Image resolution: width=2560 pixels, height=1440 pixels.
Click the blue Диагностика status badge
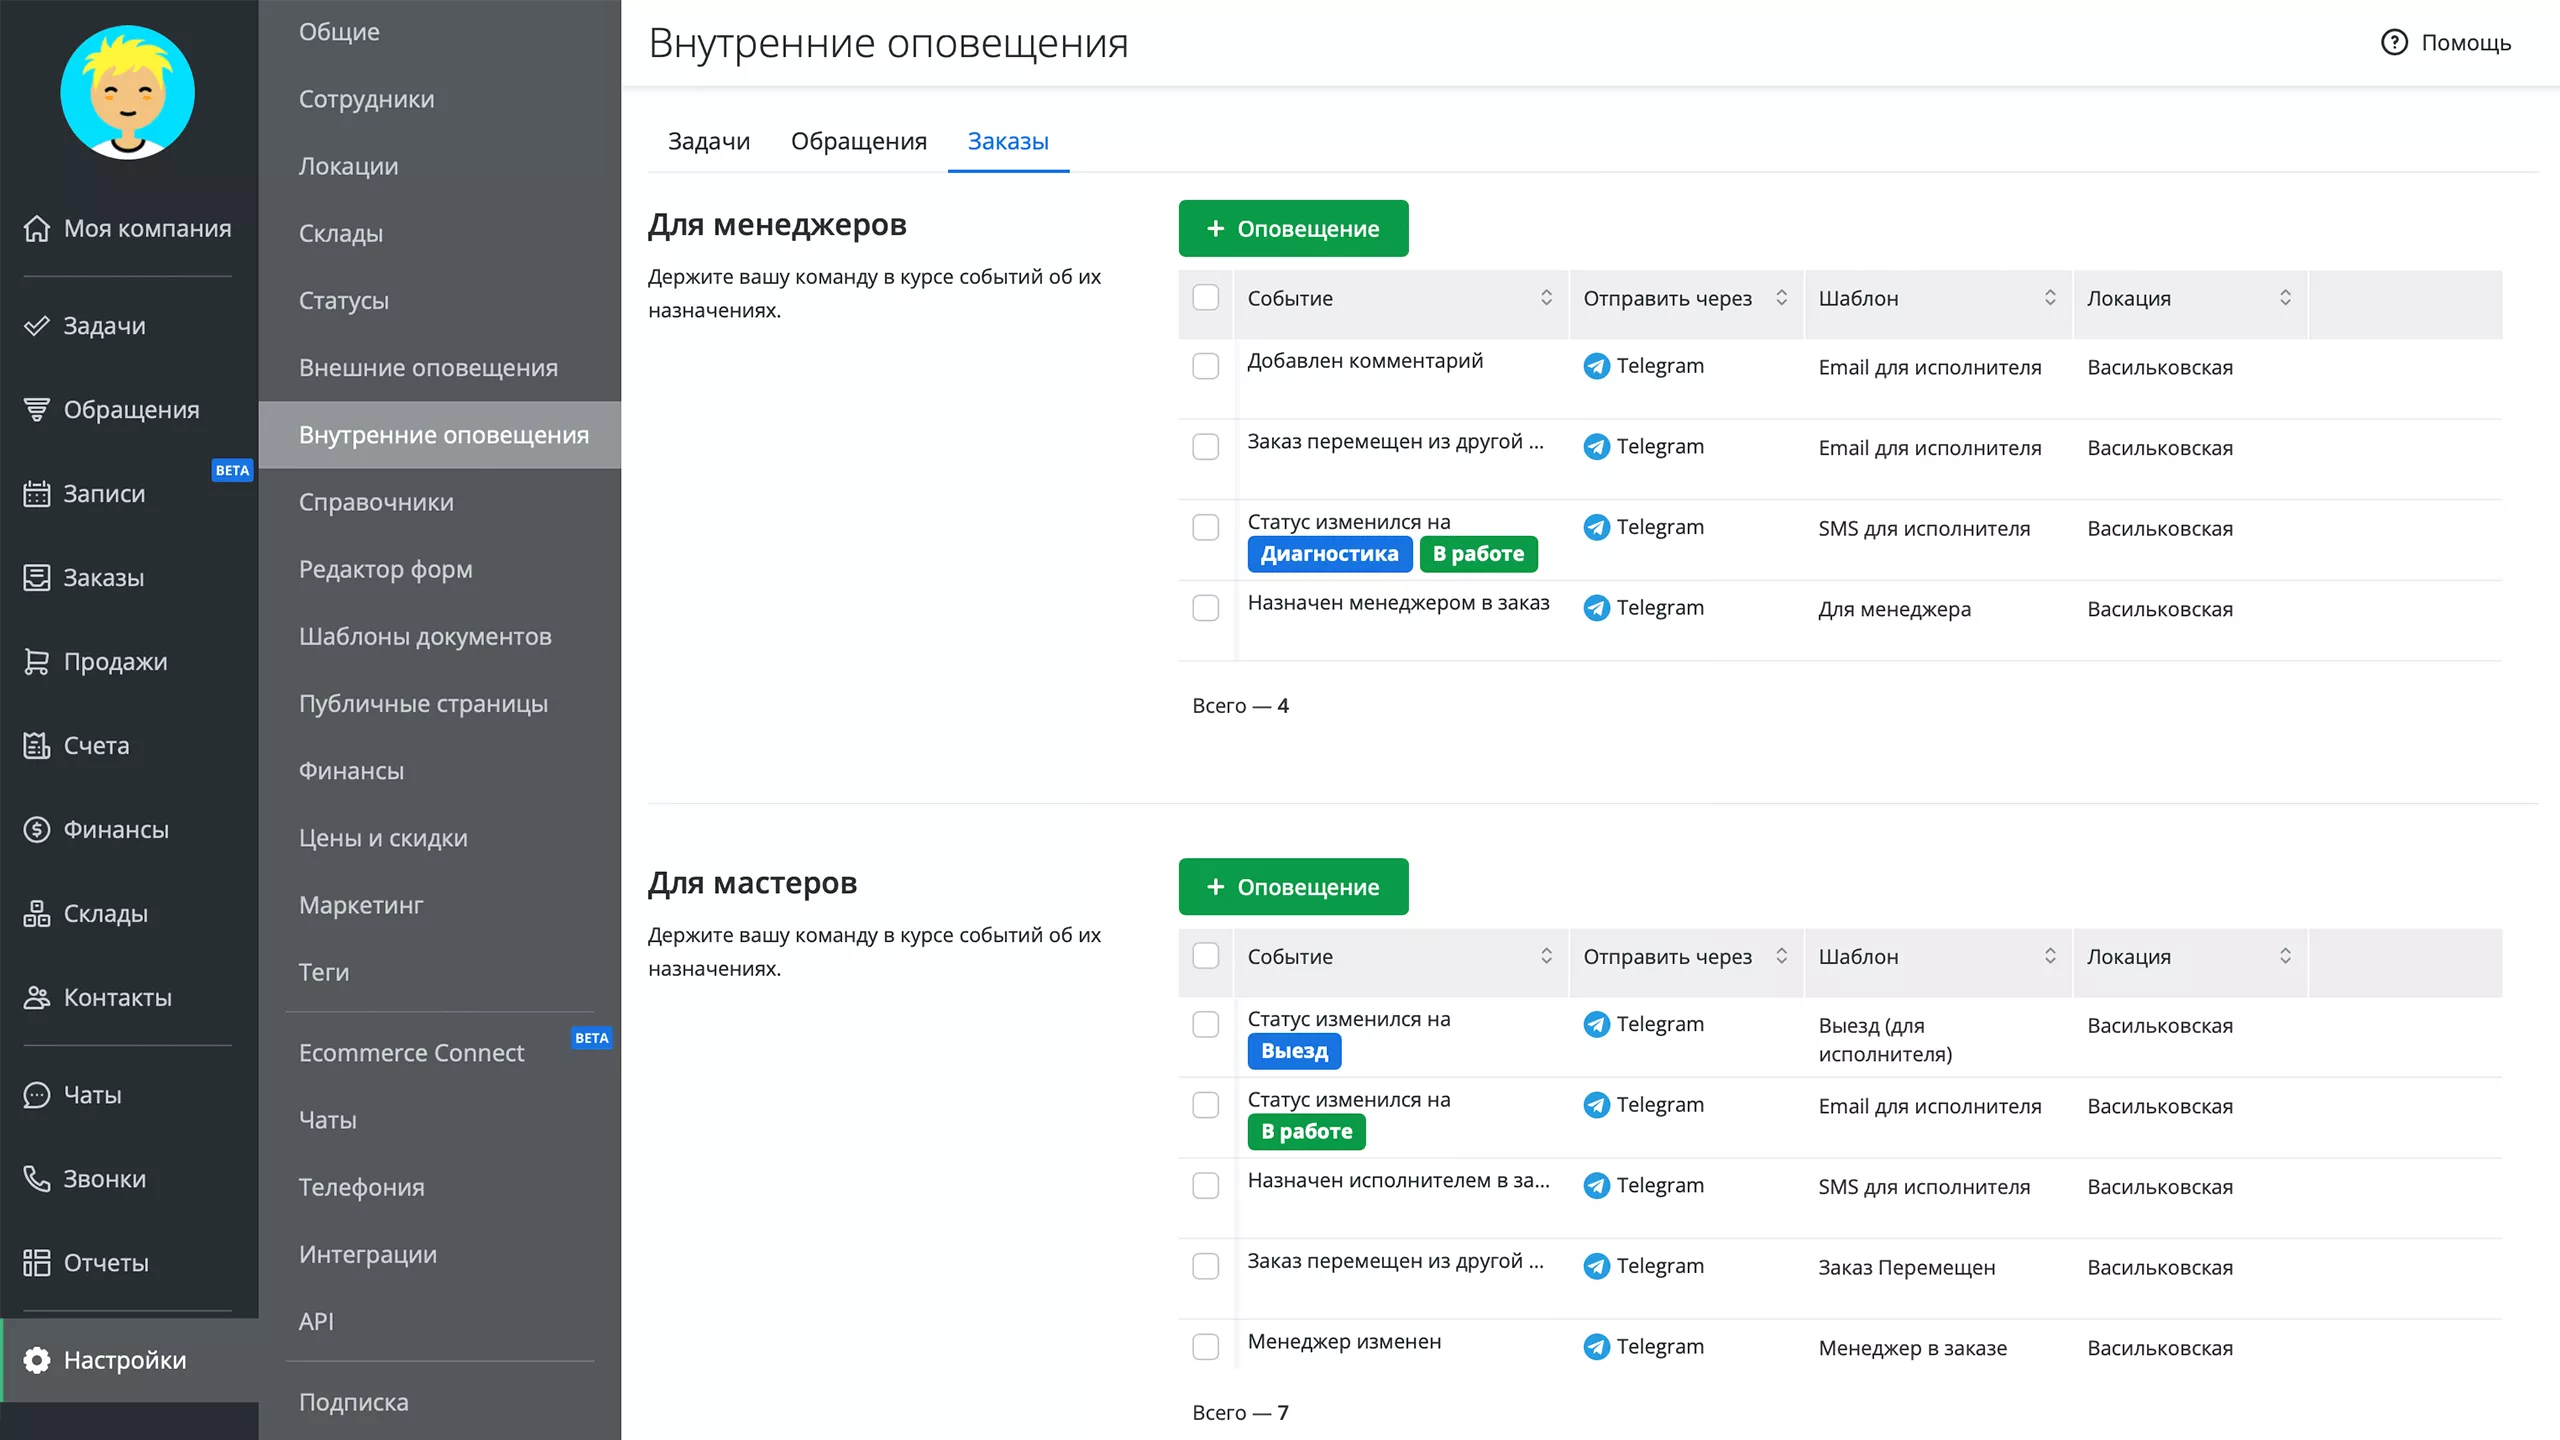click(1329, 554)
